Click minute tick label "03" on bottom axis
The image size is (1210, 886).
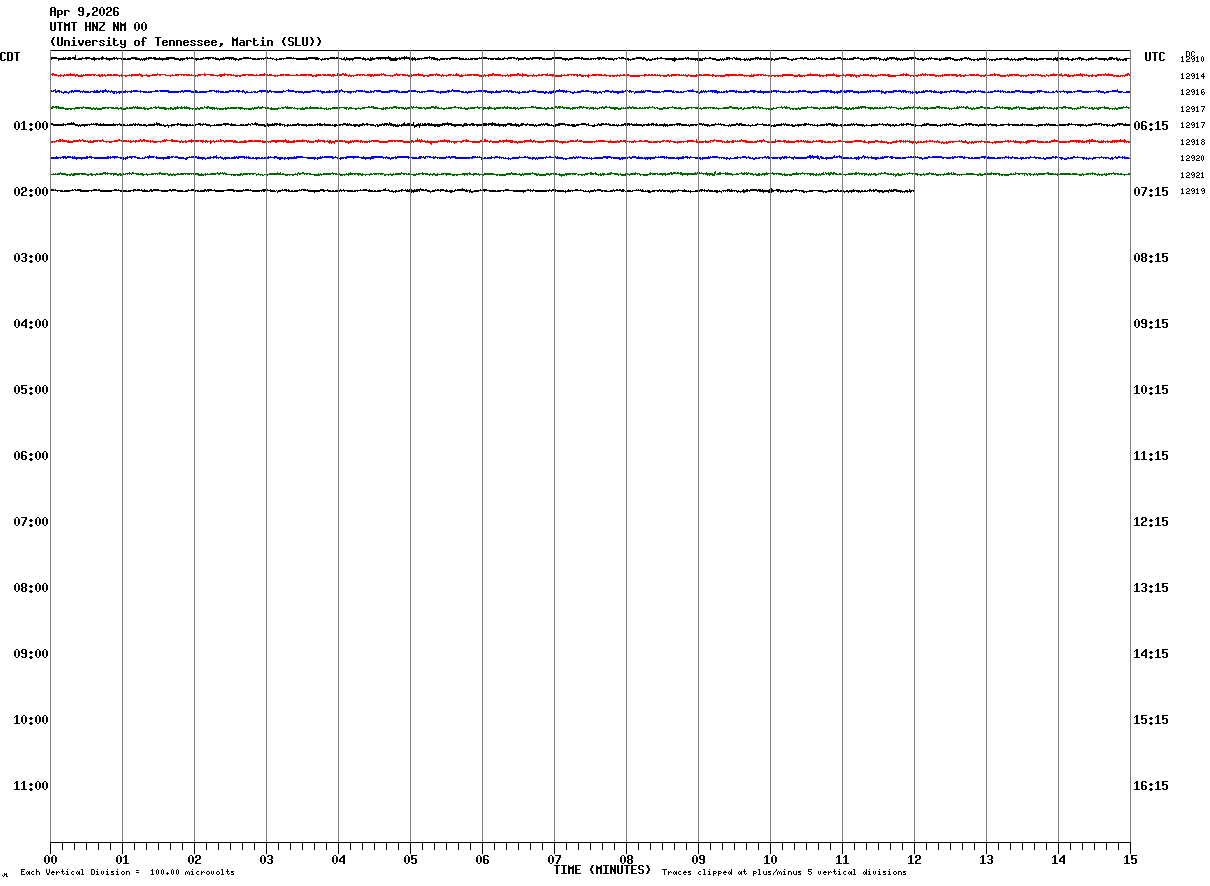[266, 860]
